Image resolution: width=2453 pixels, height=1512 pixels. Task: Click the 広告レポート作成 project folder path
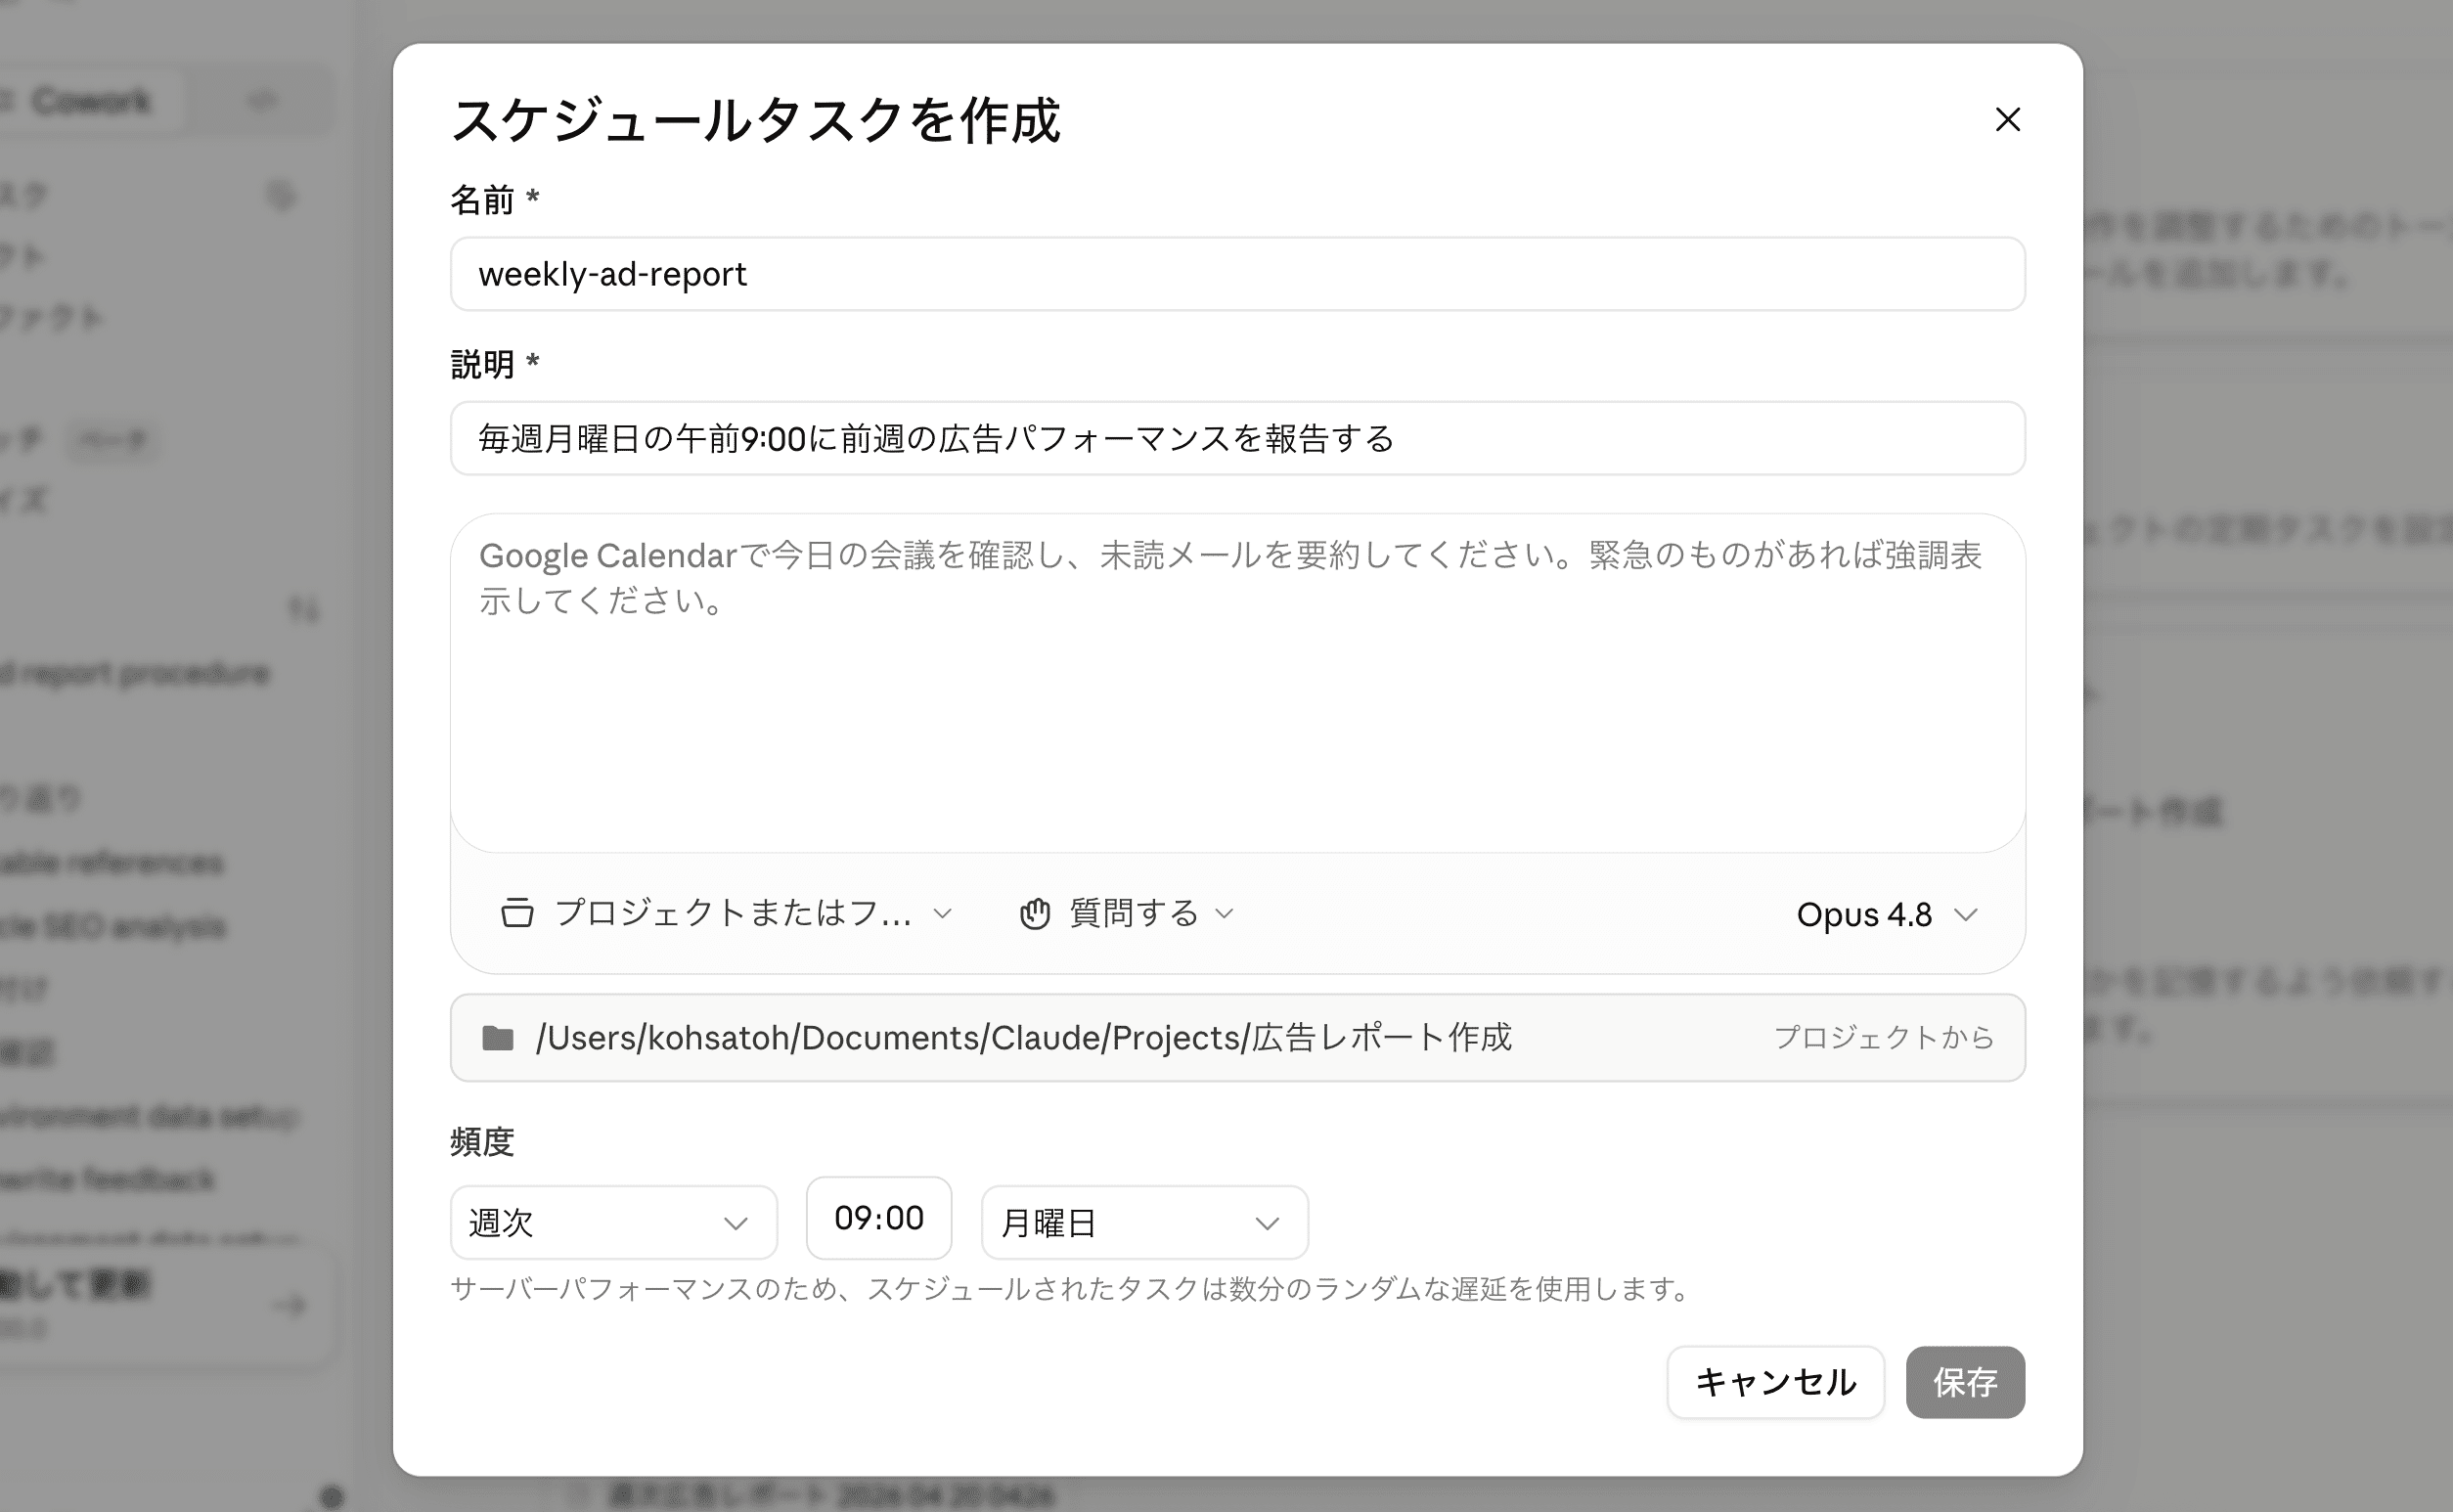[1024, 1038]
